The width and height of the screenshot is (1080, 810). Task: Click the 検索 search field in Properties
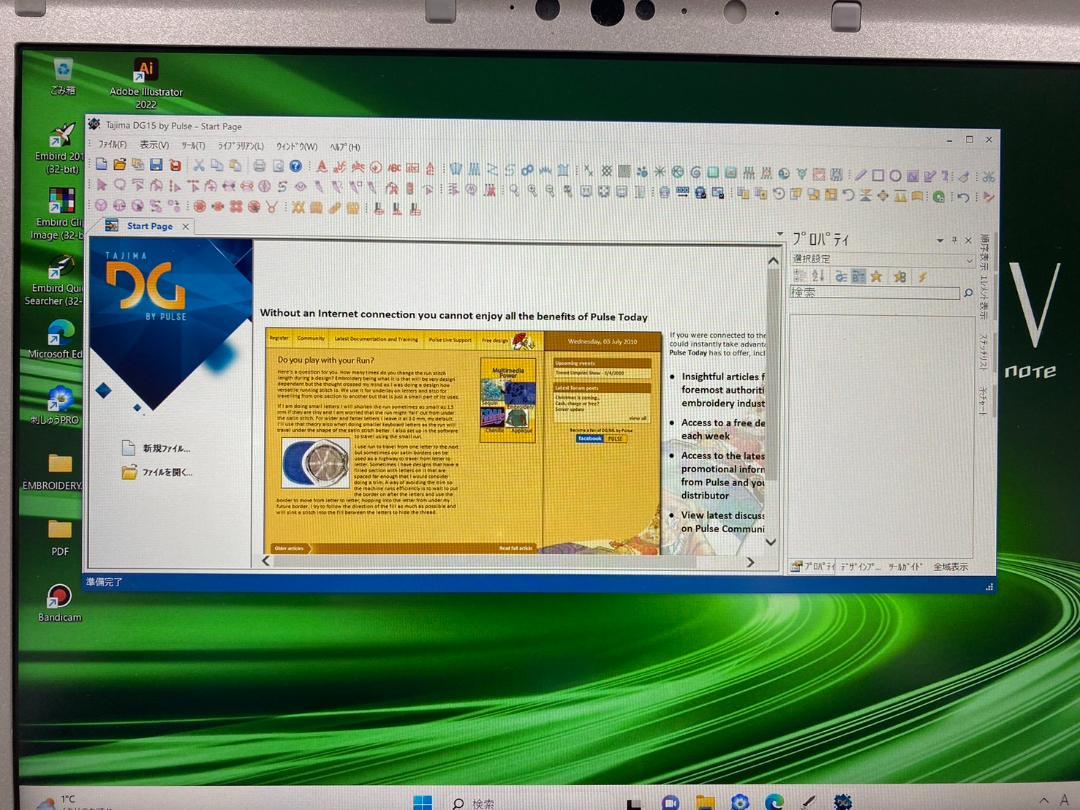[875, 293]
